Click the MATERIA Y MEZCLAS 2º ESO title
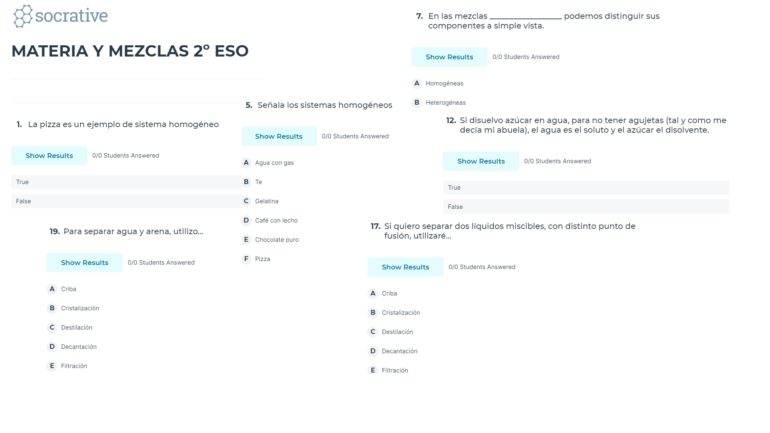This screenshot has width=770, height=433. 130,51
